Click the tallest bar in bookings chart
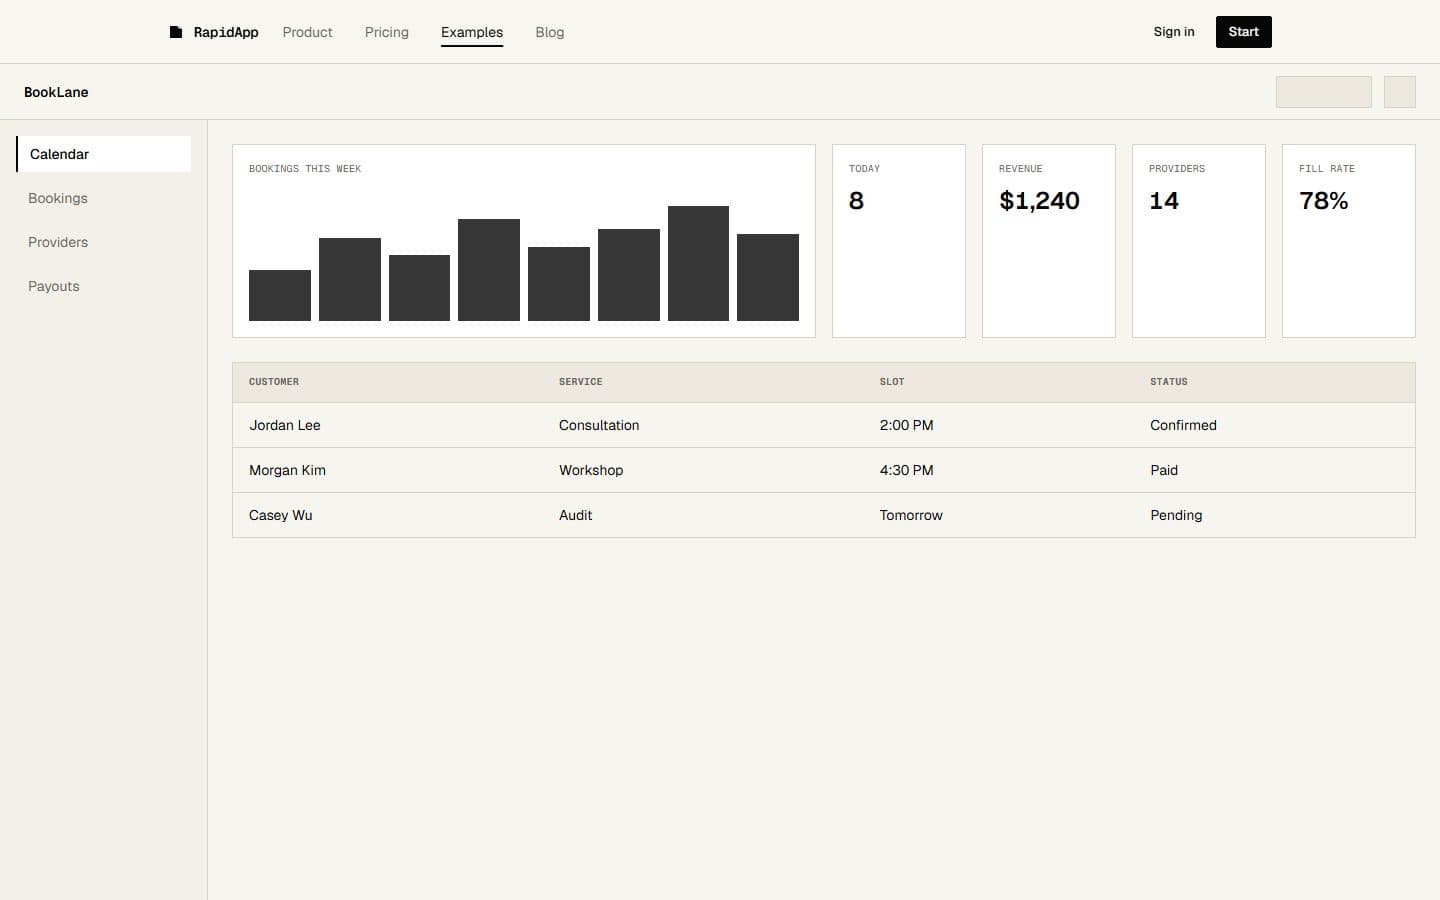The height and width of the screenshot is (900, 1440). [x=698, y=264]
